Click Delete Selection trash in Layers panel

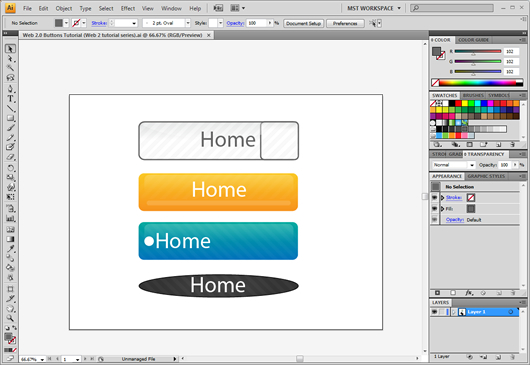pyautogui.click(x=513, y=357)
